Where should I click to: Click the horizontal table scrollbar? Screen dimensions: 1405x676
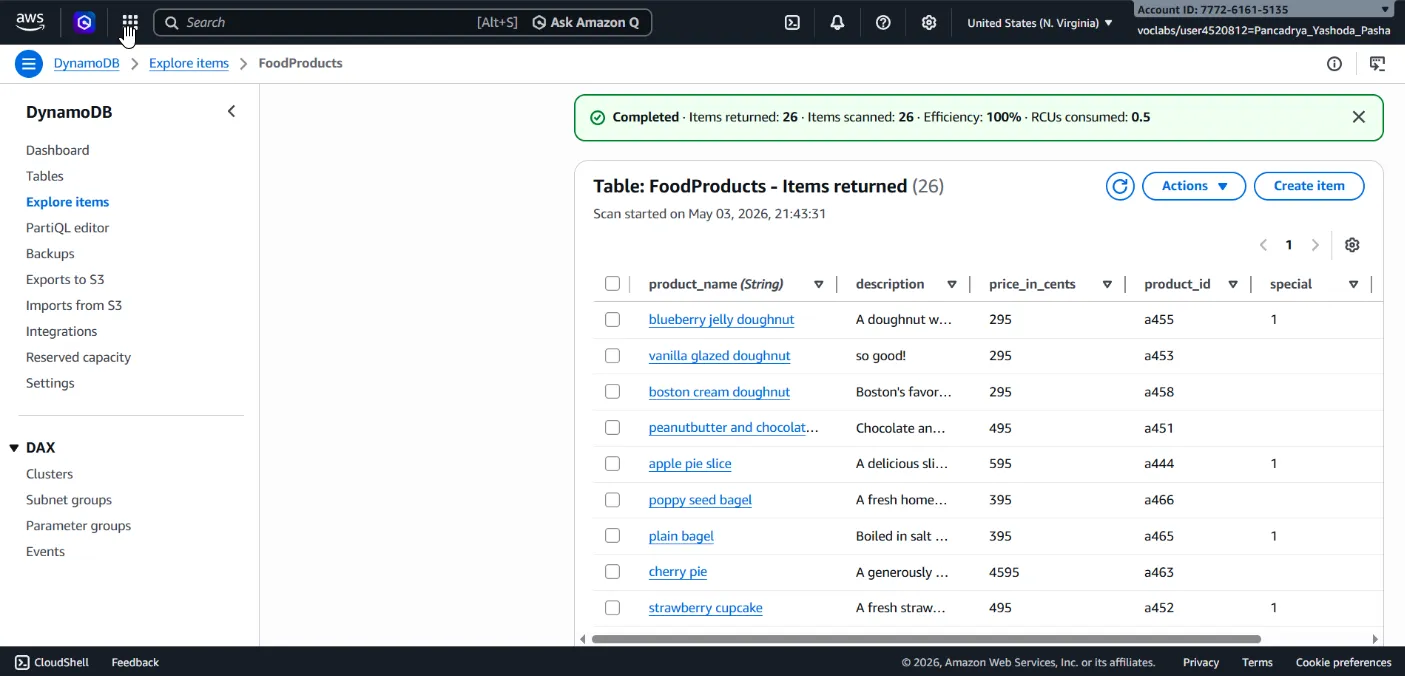coord(926,639)
